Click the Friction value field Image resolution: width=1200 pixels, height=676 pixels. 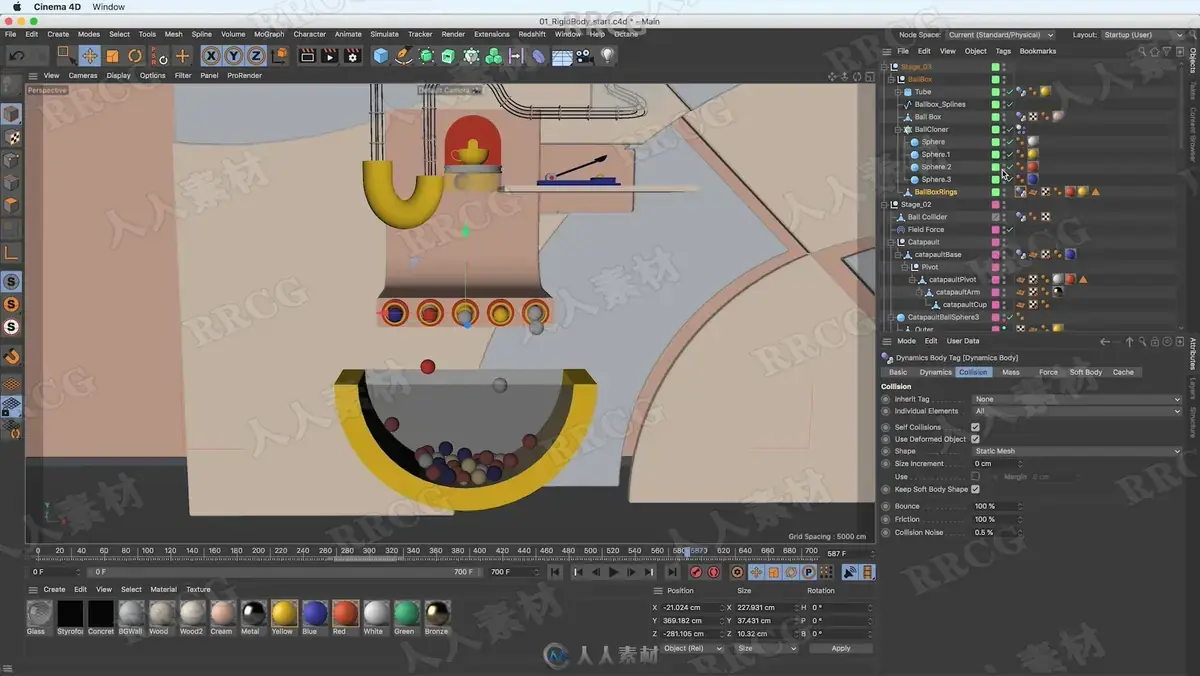(x=995, y=519)
